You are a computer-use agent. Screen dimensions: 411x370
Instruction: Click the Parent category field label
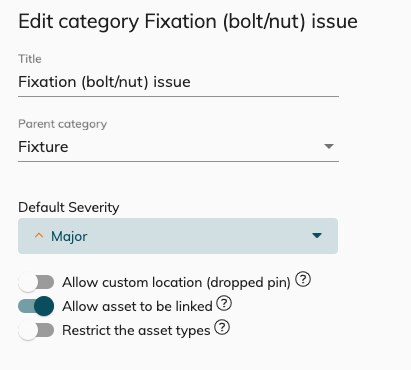63,124
